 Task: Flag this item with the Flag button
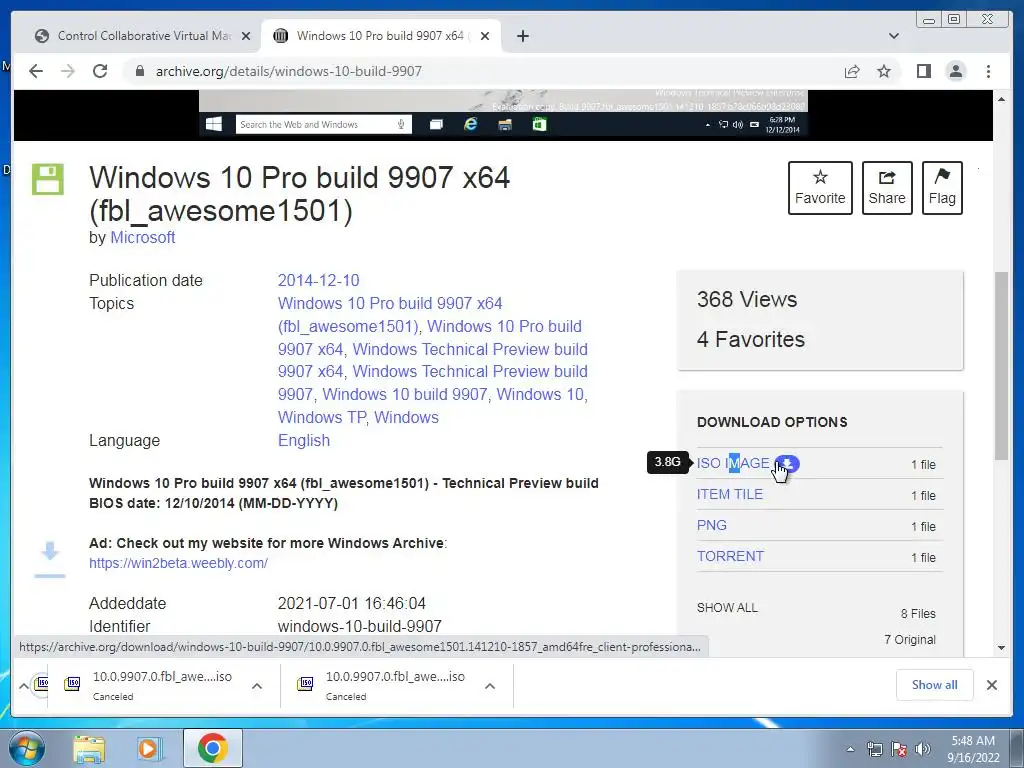[942, 188]
